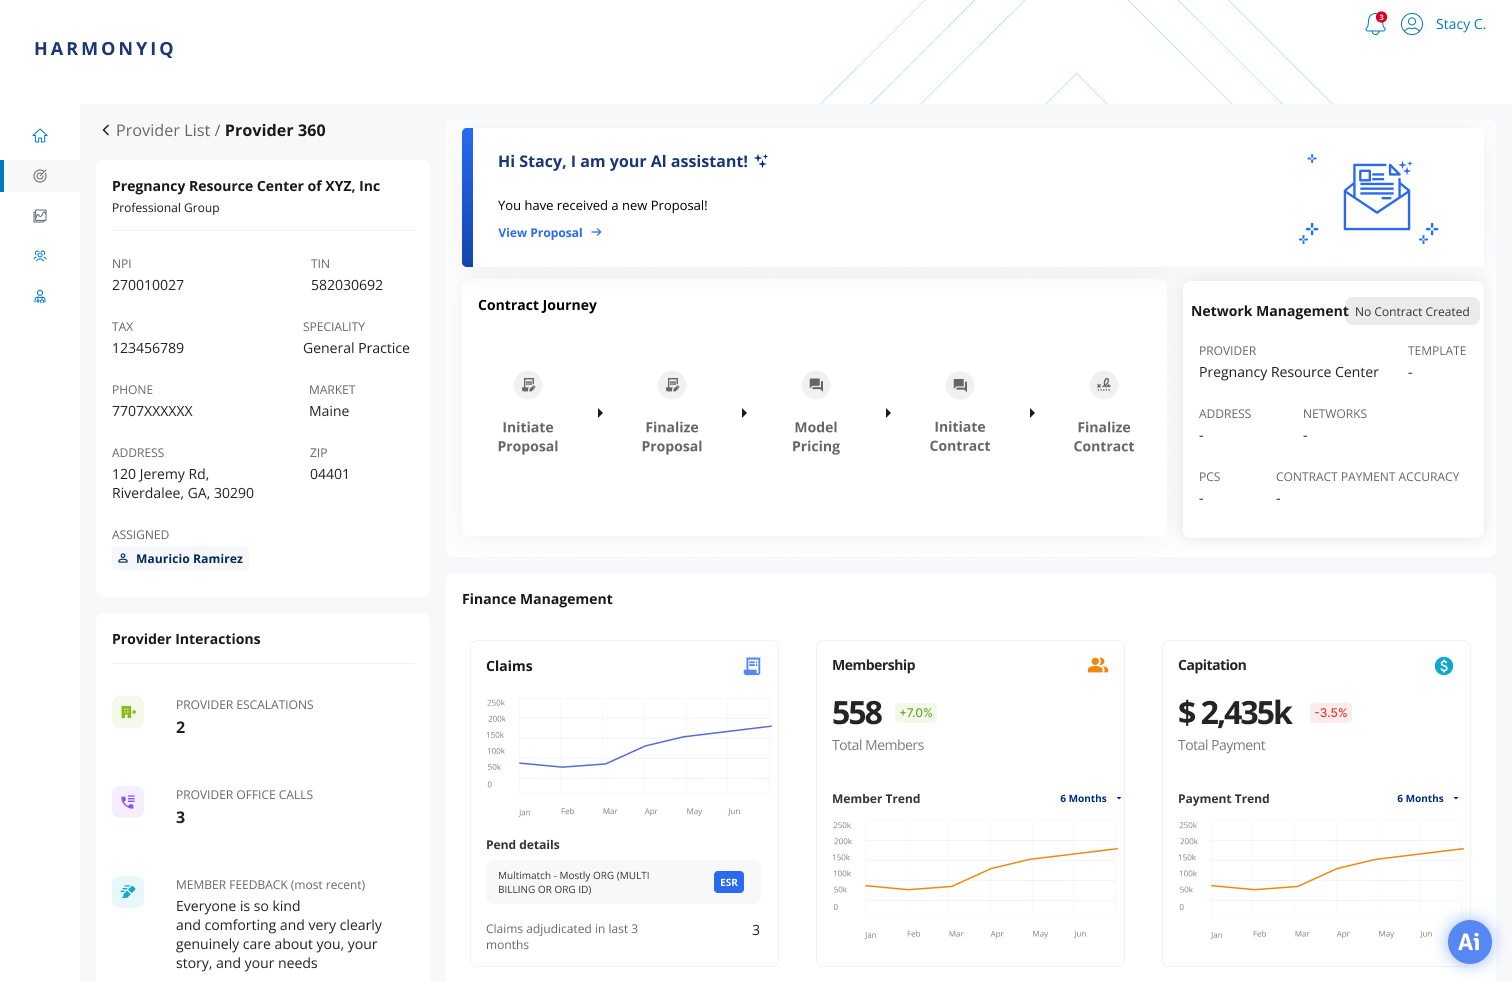Open the provider person icon in the sidebar
Image resolution: width=1512 pixels, height=982 pixels.
click(40, 296)
